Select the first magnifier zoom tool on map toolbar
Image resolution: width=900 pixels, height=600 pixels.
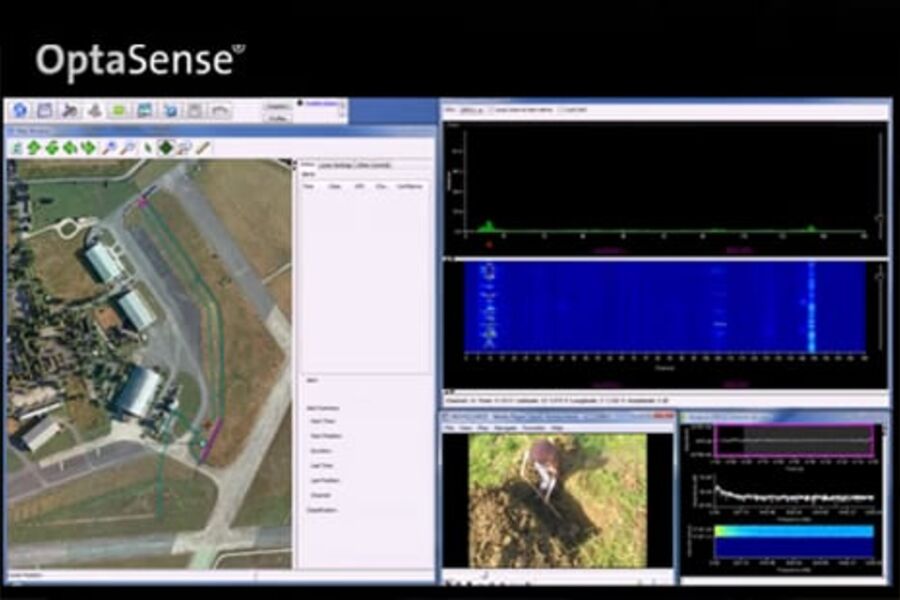point(109,148)
